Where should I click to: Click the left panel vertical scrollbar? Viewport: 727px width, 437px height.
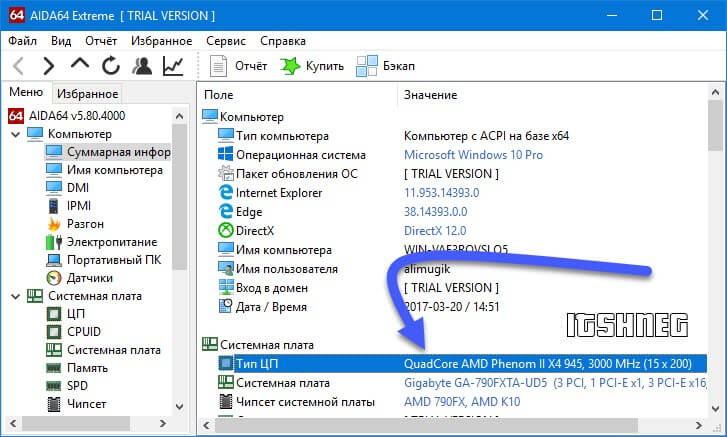tap(180, 200)
